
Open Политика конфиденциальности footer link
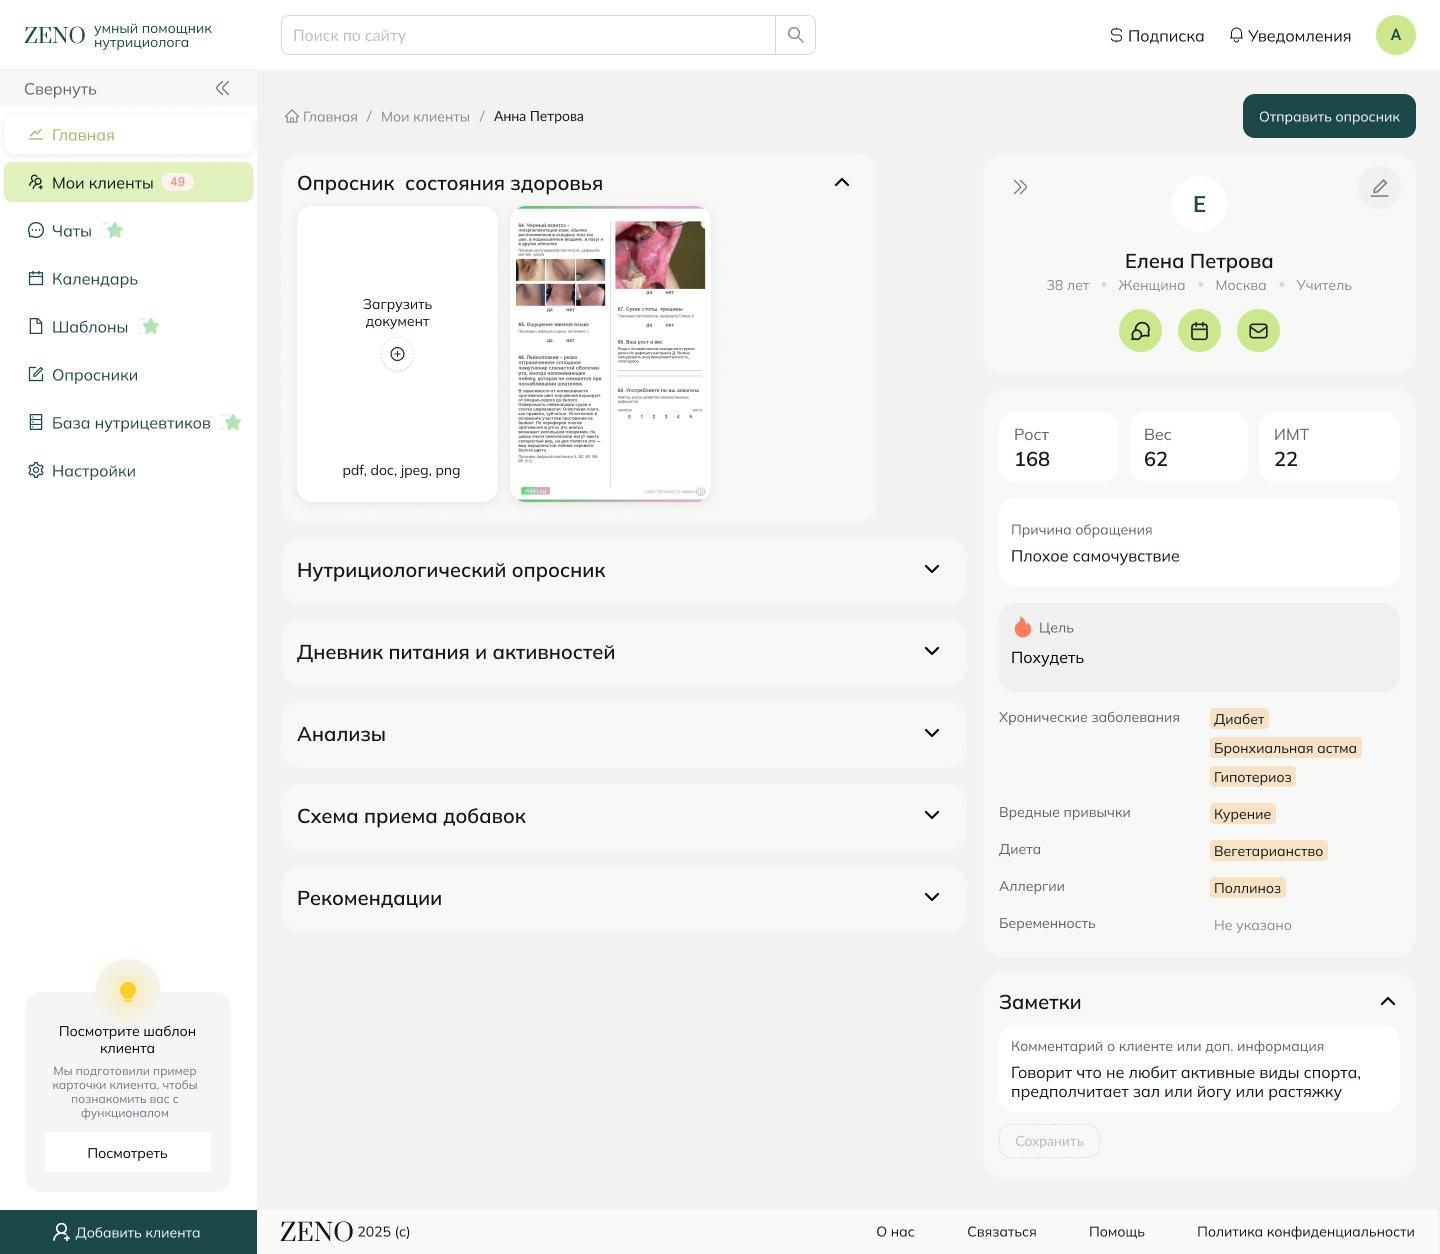click(1306, 1232)
